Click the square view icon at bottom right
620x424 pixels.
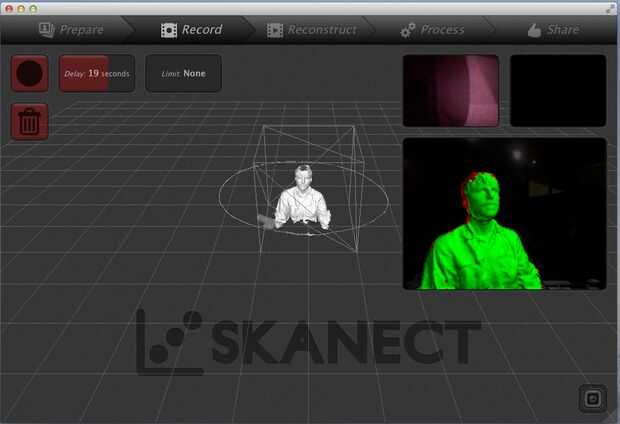tap(592, 398)
